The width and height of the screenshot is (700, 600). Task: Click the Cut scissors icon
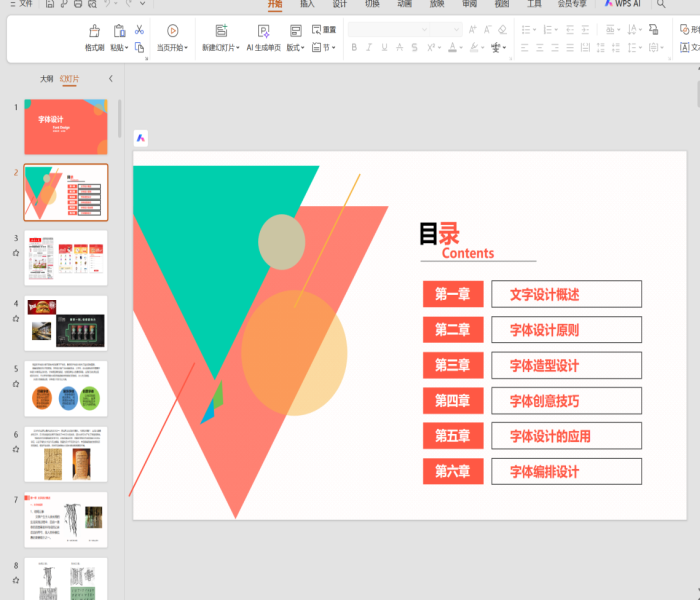139,30
